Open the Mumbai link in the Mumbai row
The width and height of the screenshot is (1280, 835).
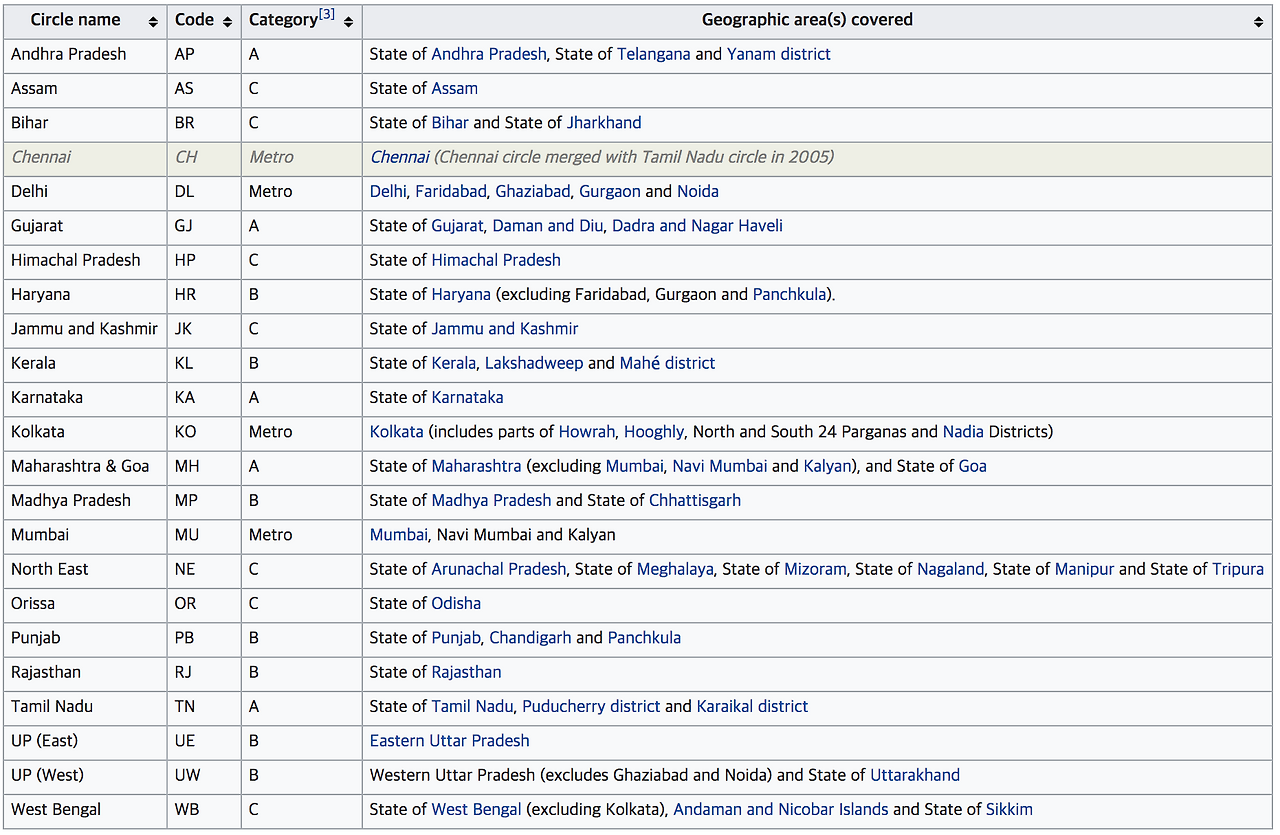click(399, 535)
